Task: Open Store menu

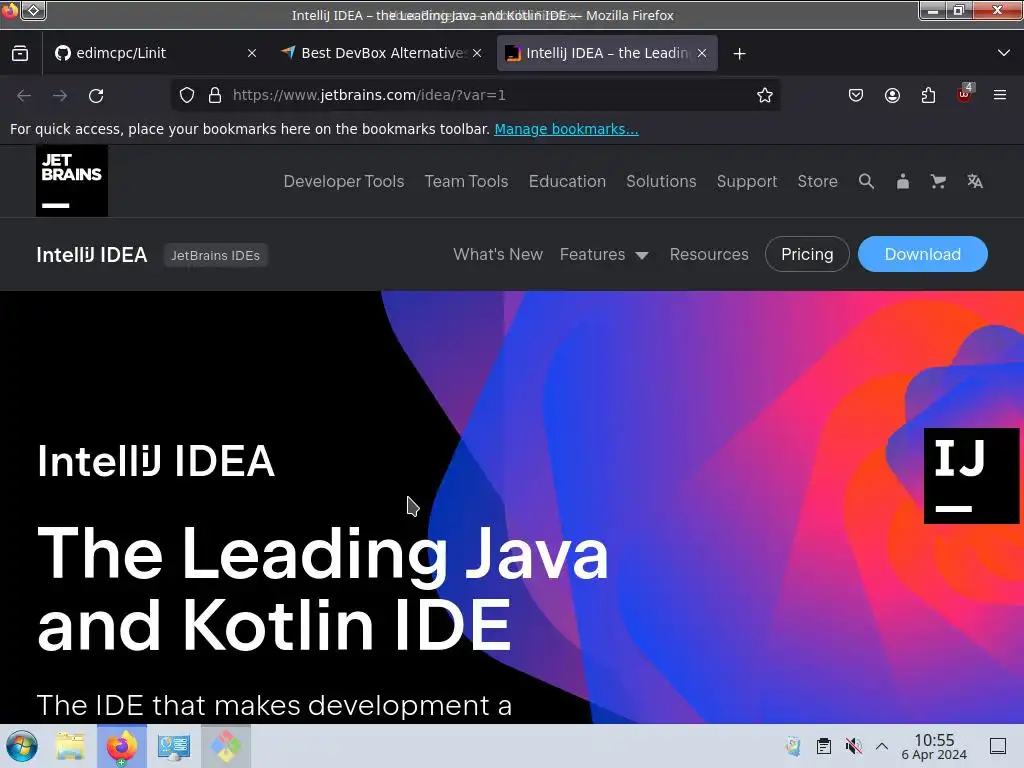Action: point(817,182)
